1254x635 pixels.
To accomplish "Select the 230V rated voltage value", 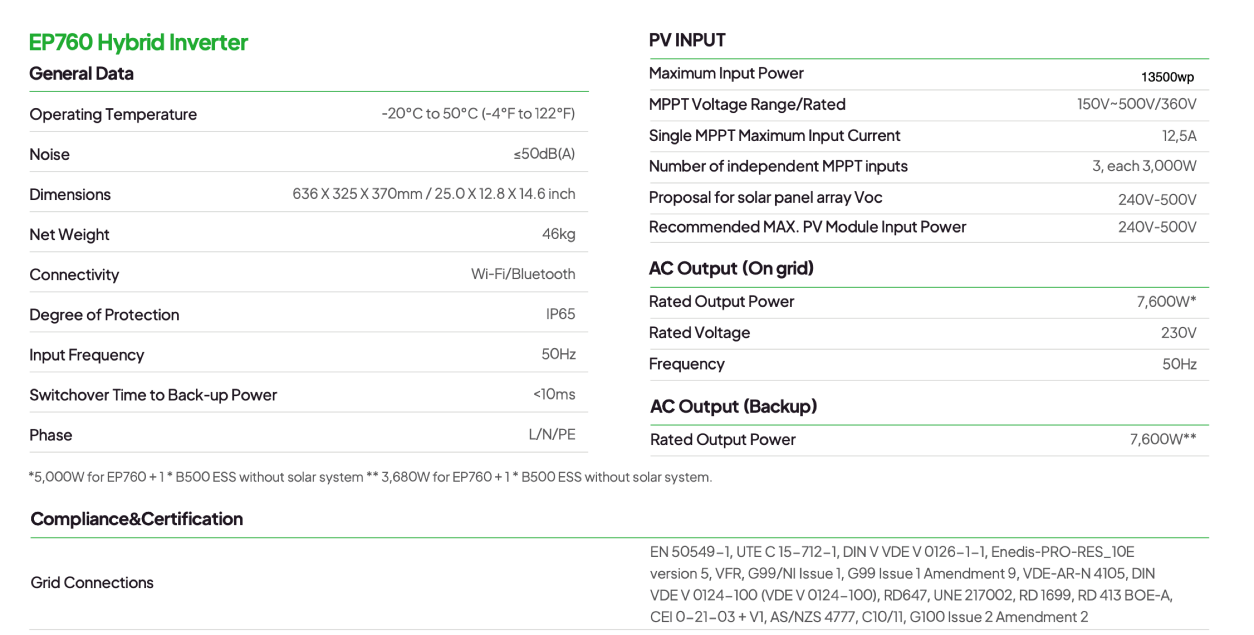I will [1179, 333].
